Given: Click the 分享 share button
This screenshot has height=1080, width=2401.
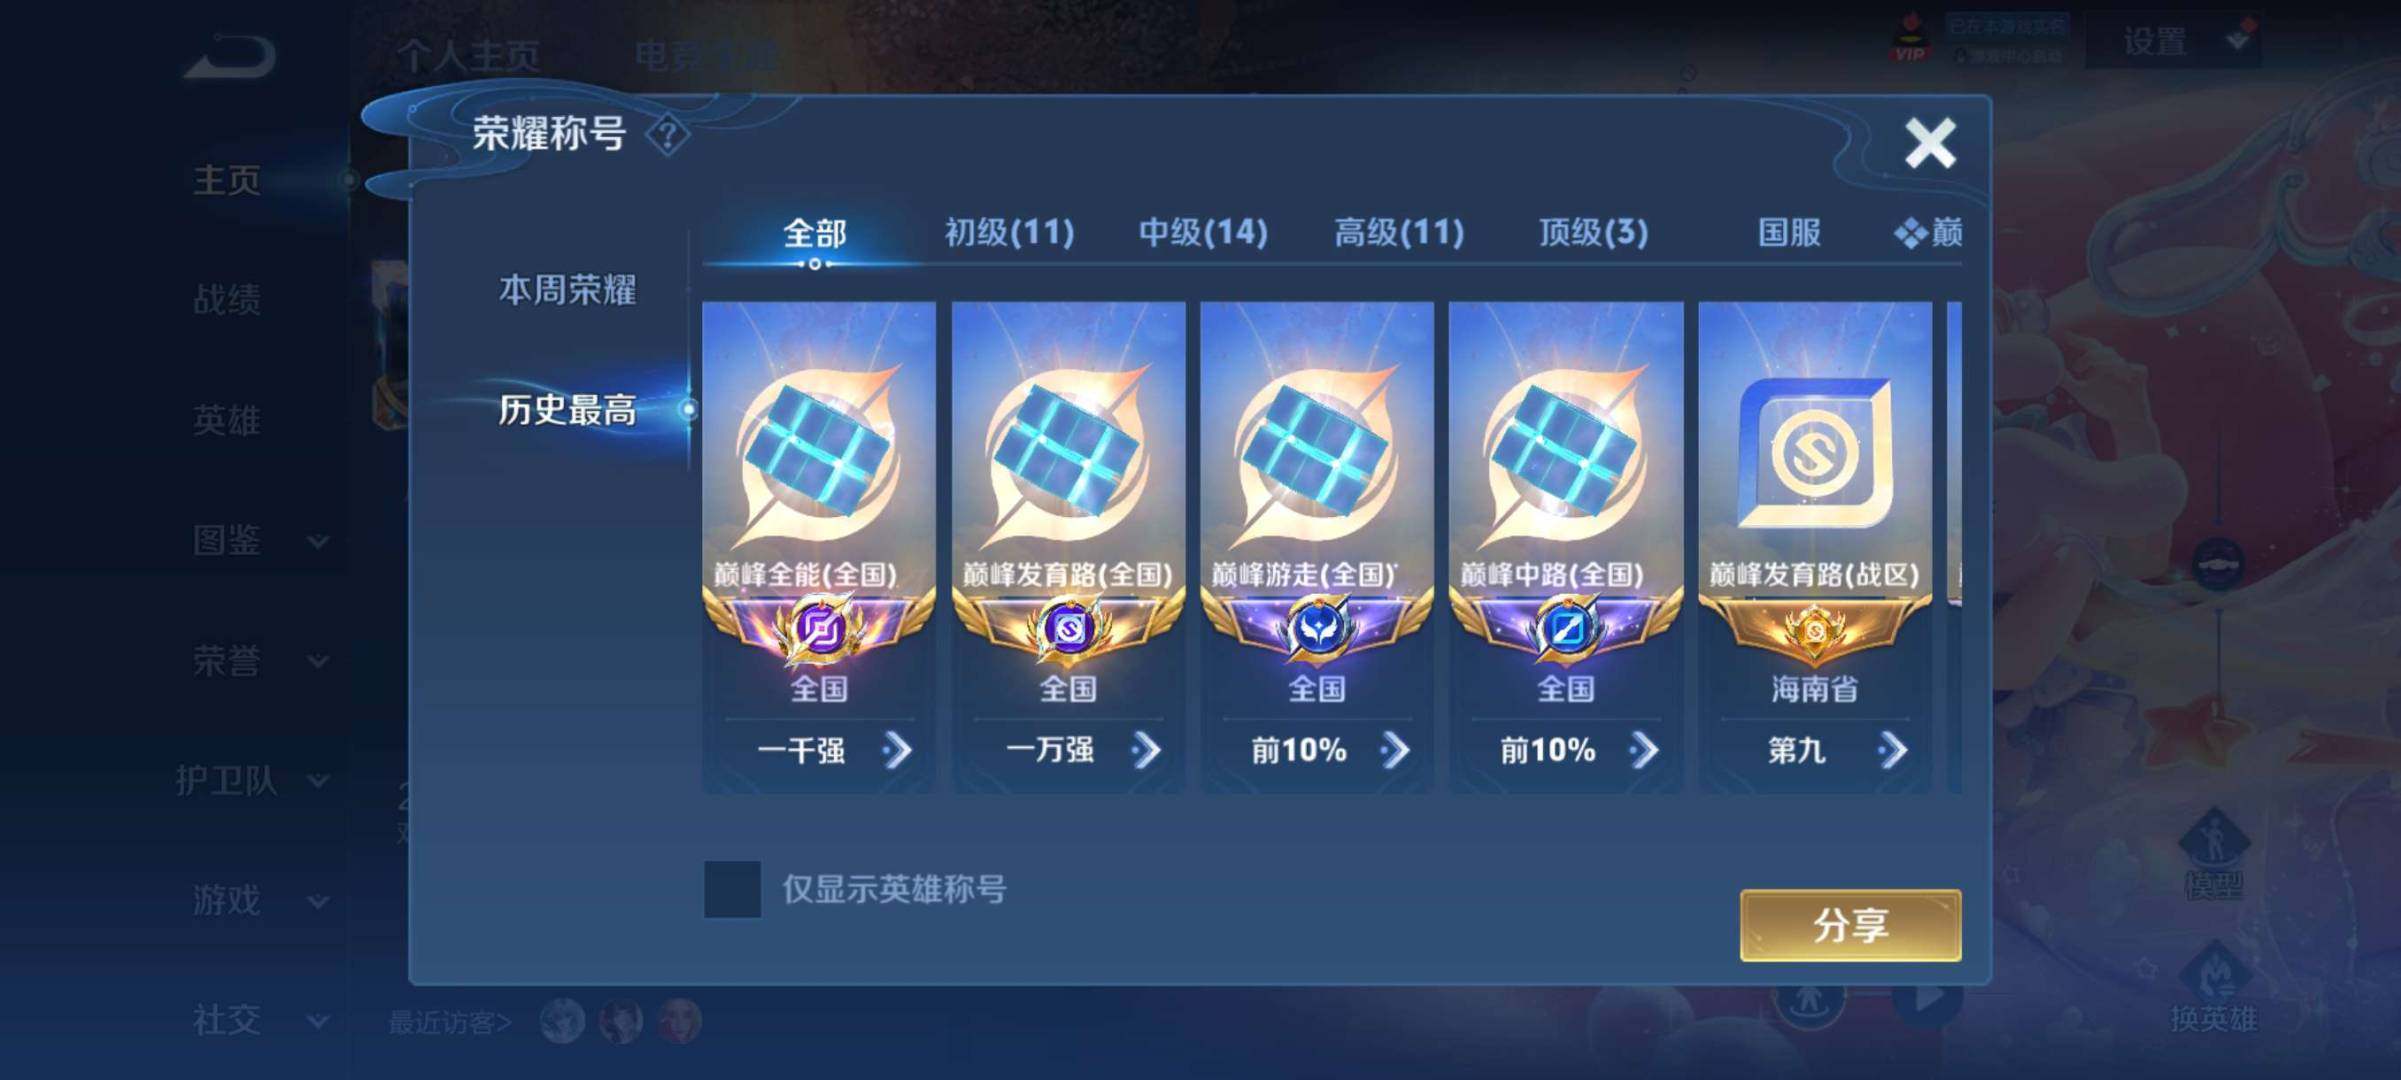Looking at the screenshot, I should pos(1850,925).
